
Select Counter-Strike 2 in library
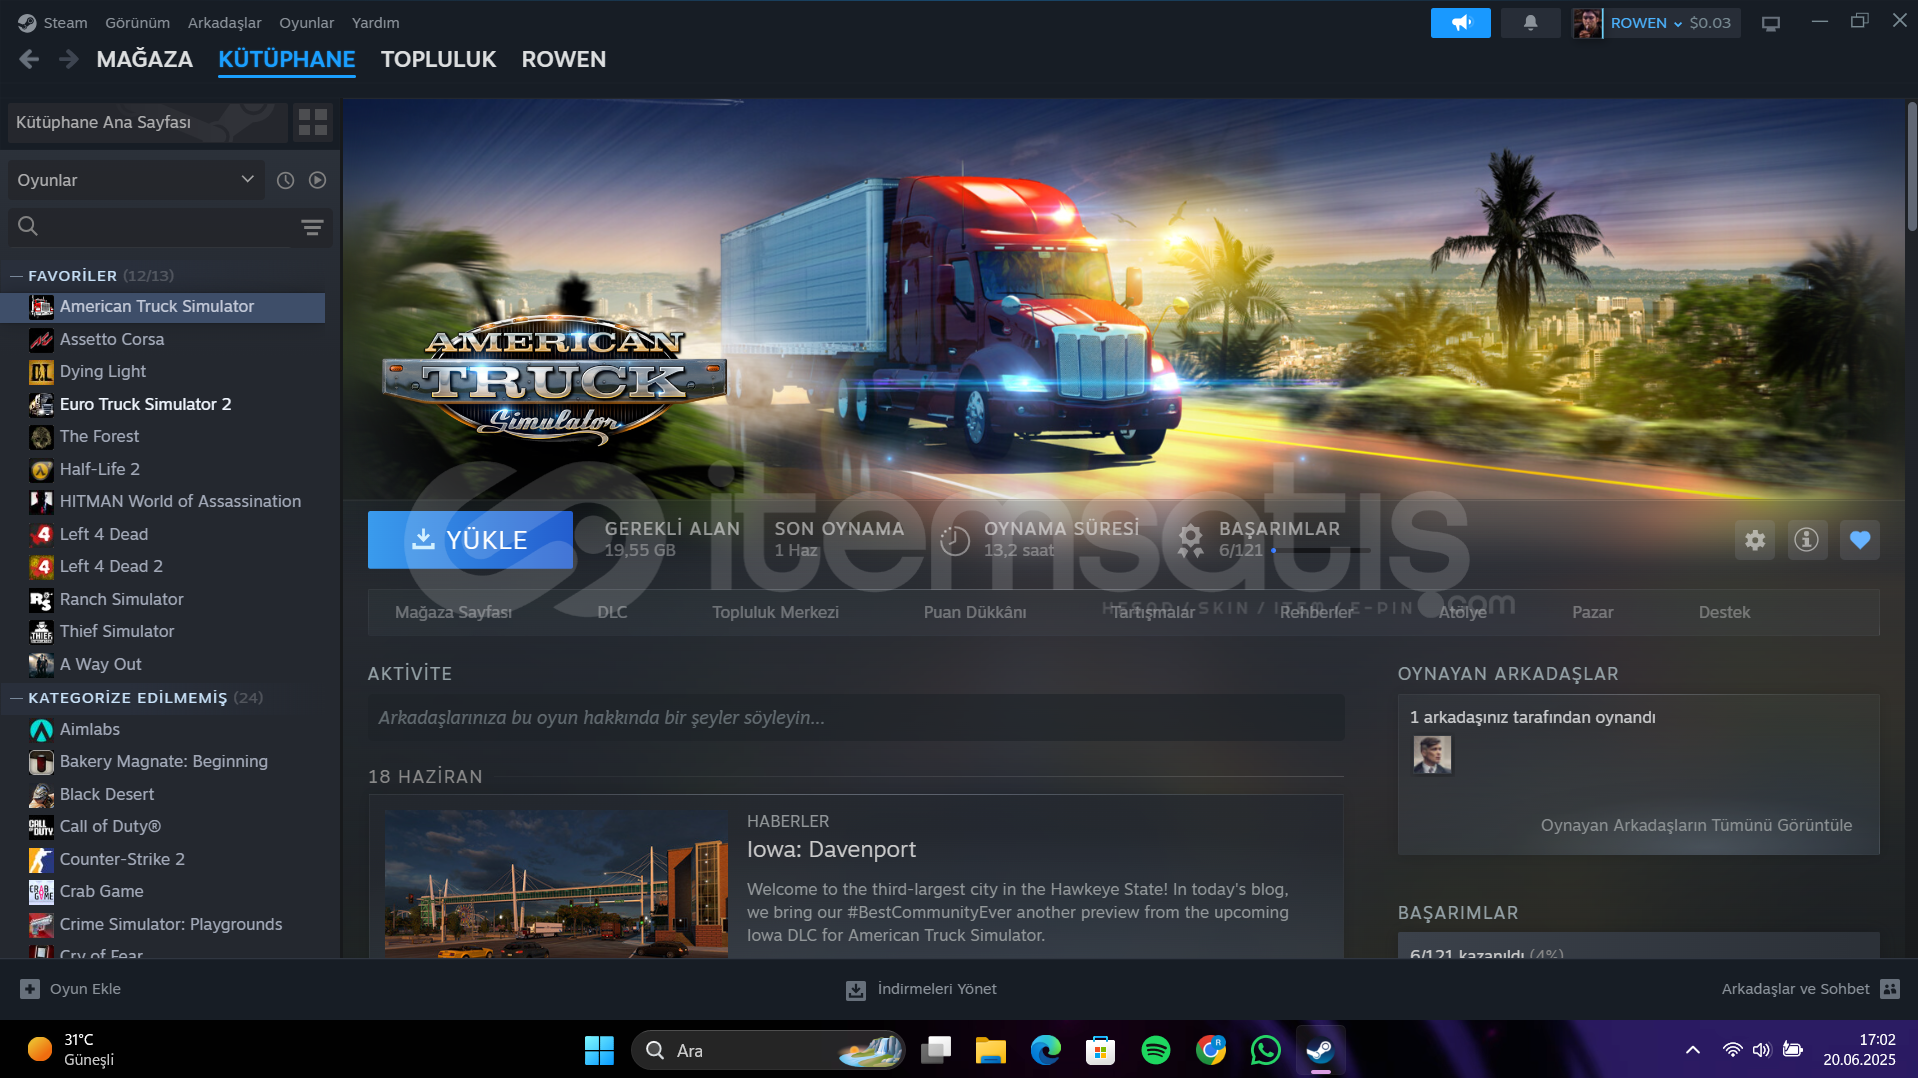point(122,859)
